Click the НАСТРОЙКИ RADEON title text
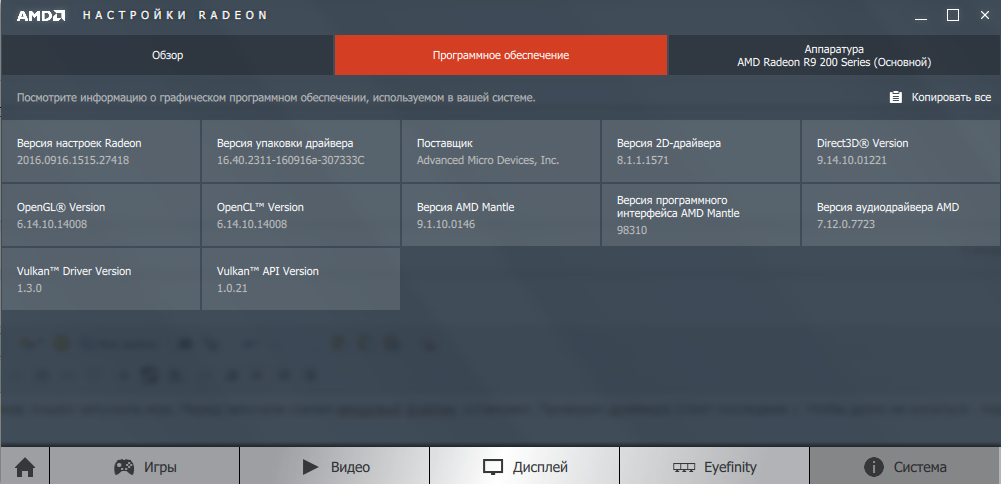 coord(175,15)
